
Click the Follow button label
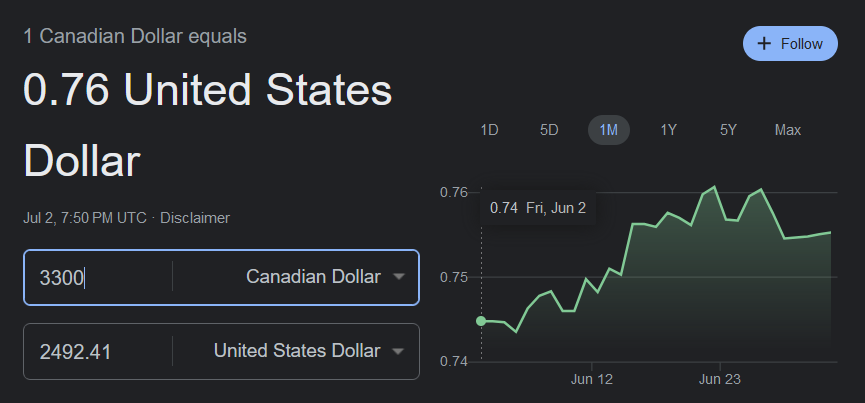802,44
